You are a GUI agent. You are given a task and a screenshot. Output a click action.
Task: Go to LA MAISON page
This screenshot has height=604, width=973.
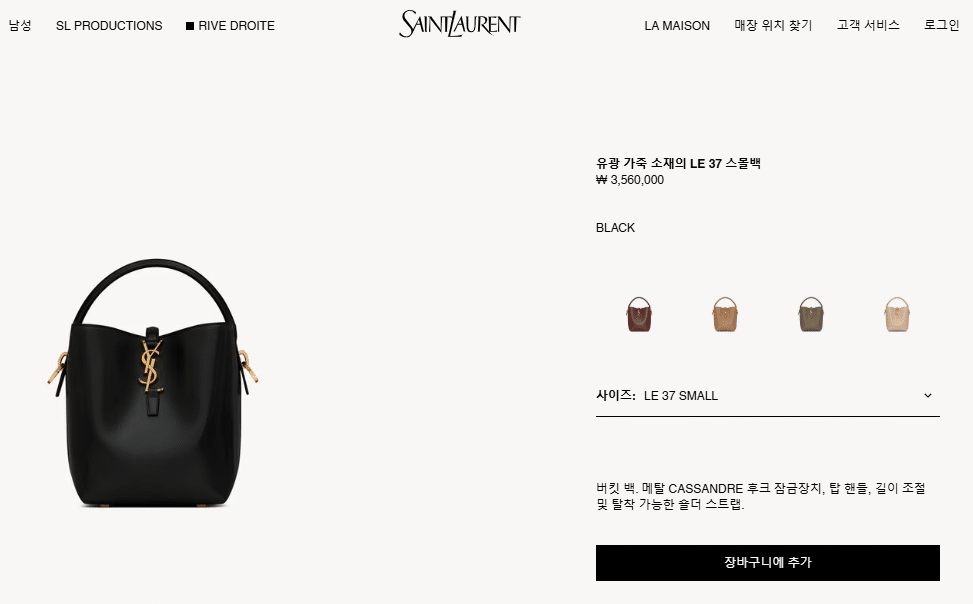click(677, 25)
